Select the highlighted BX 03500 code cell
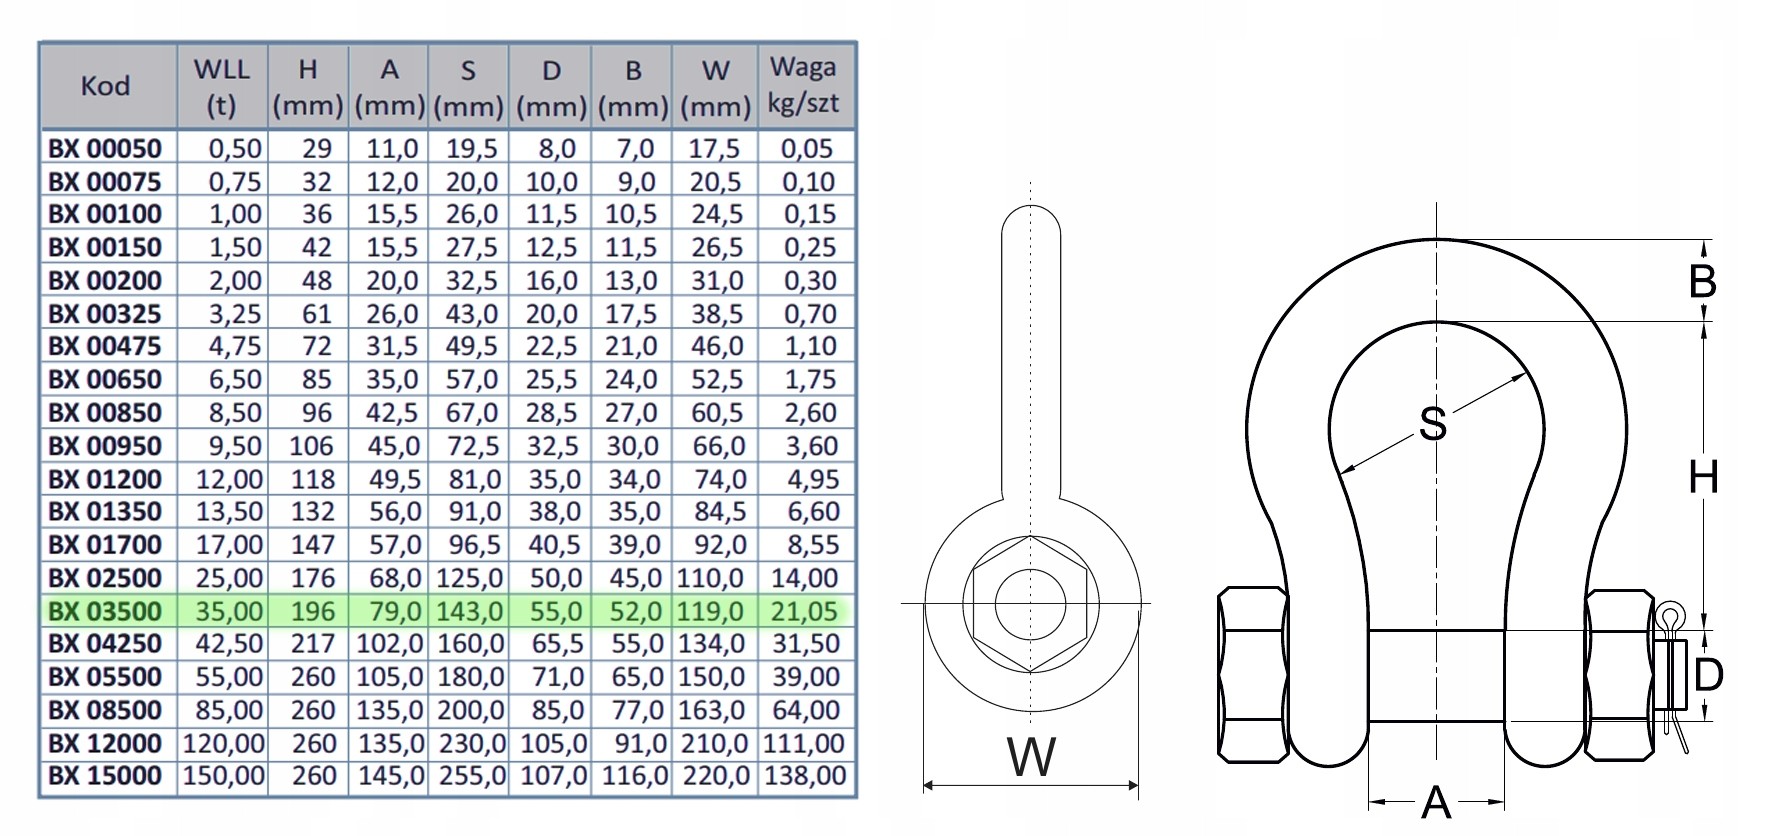This screenshot has height=836, width=1782. (105, 611)
